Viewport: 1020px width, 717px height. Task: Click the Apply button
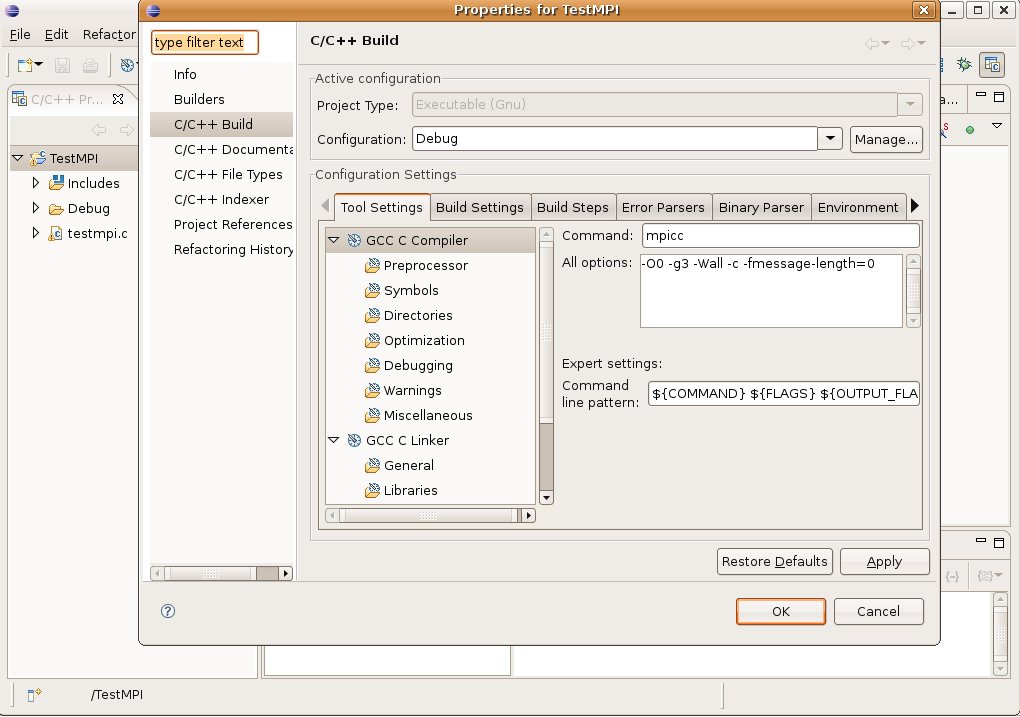click(x=885, y=561)
